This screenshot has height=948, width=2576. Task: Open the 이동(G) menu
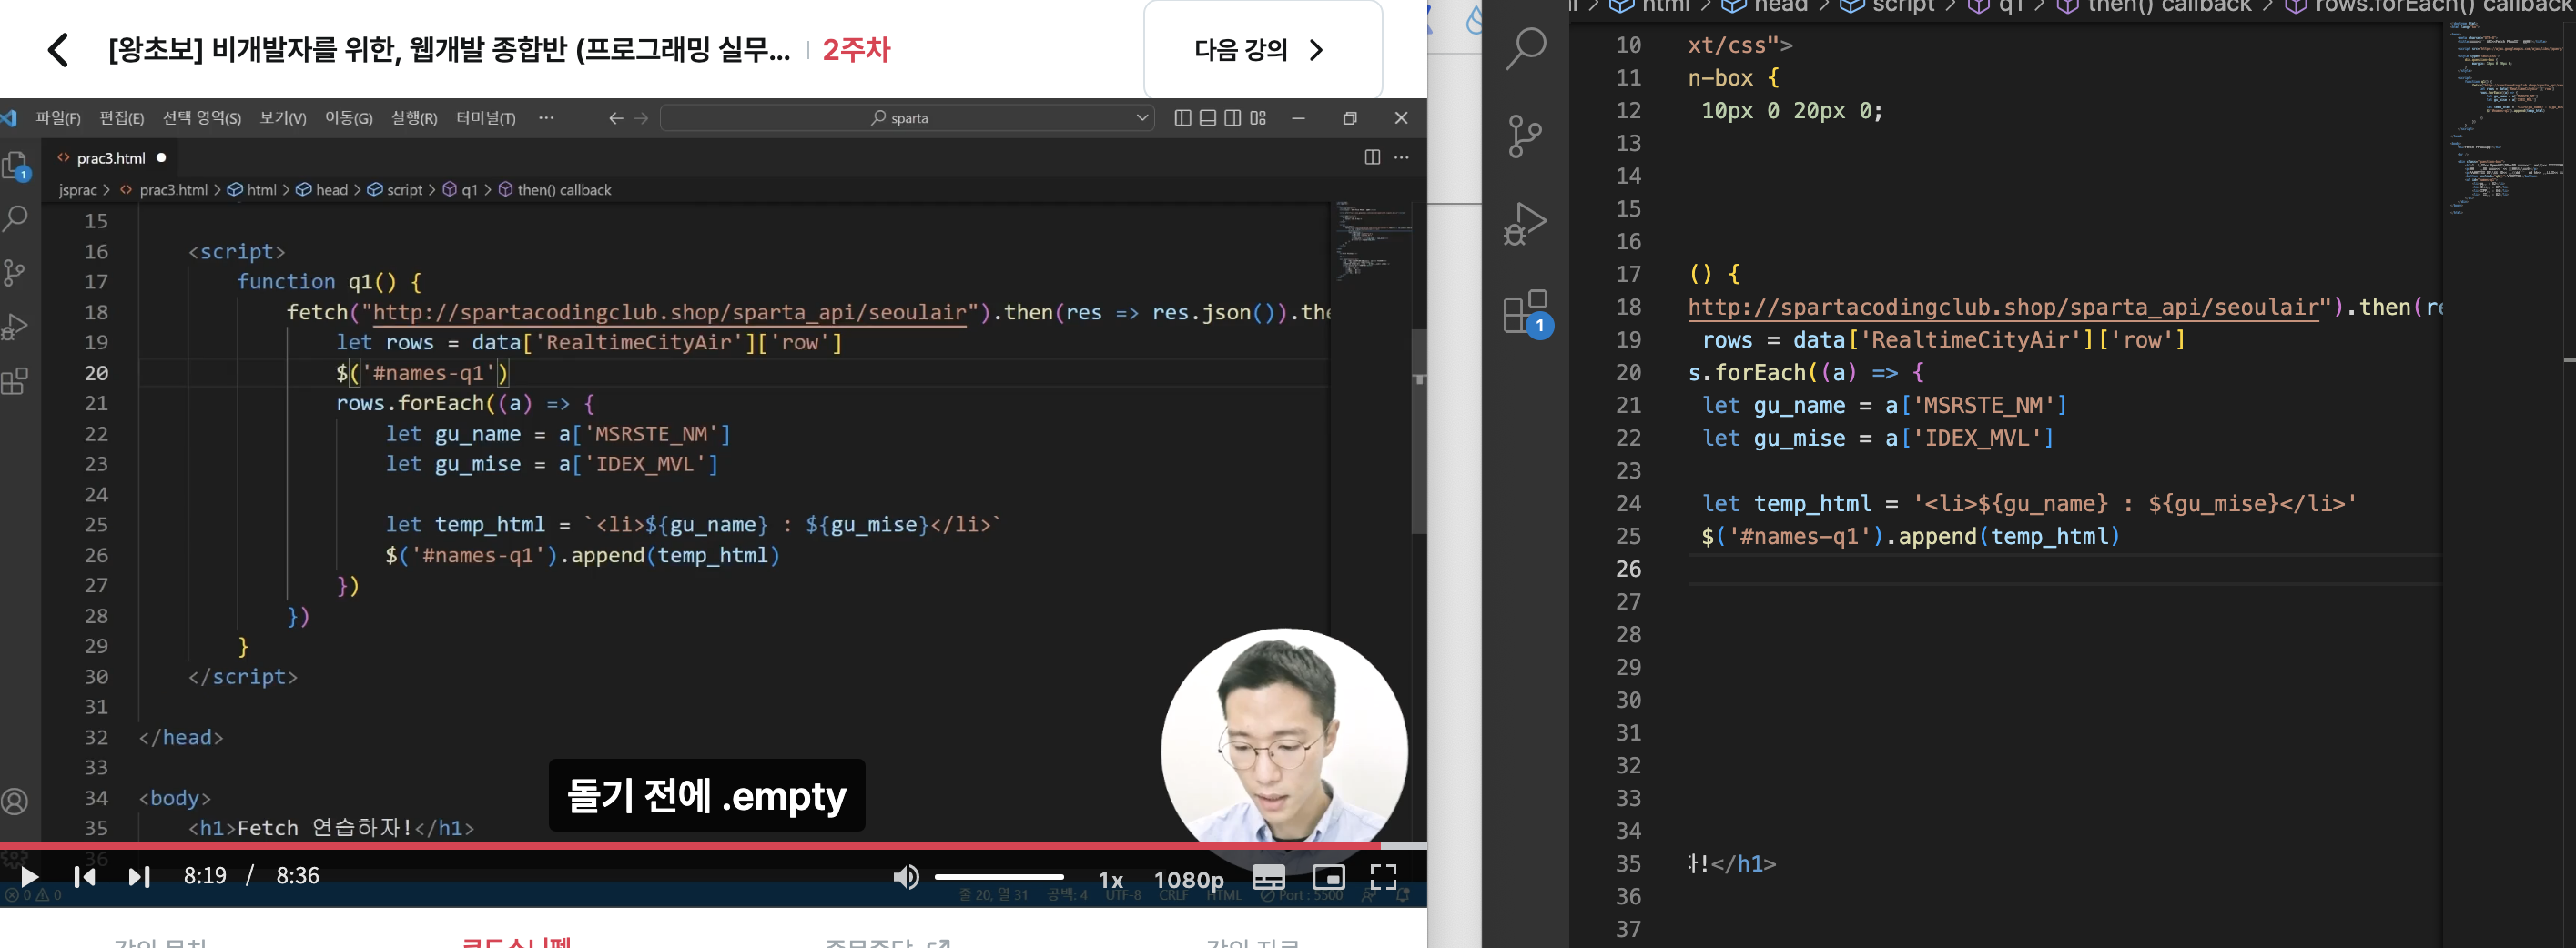(x=348, y=118)
